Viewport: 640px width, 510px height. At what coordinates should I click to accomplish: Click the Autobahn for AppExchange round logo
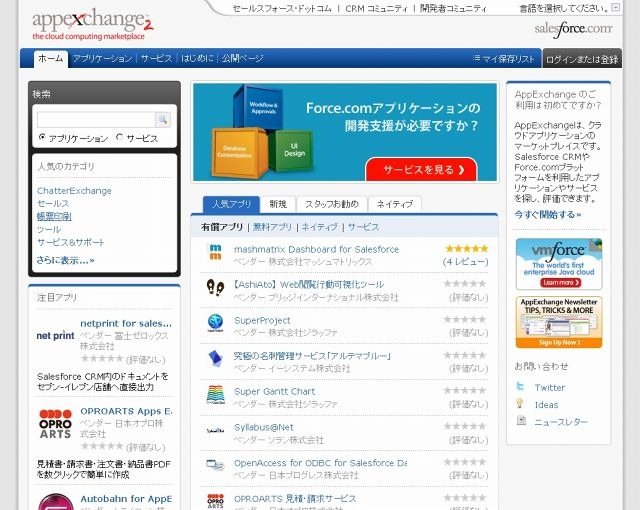(56, 503)
